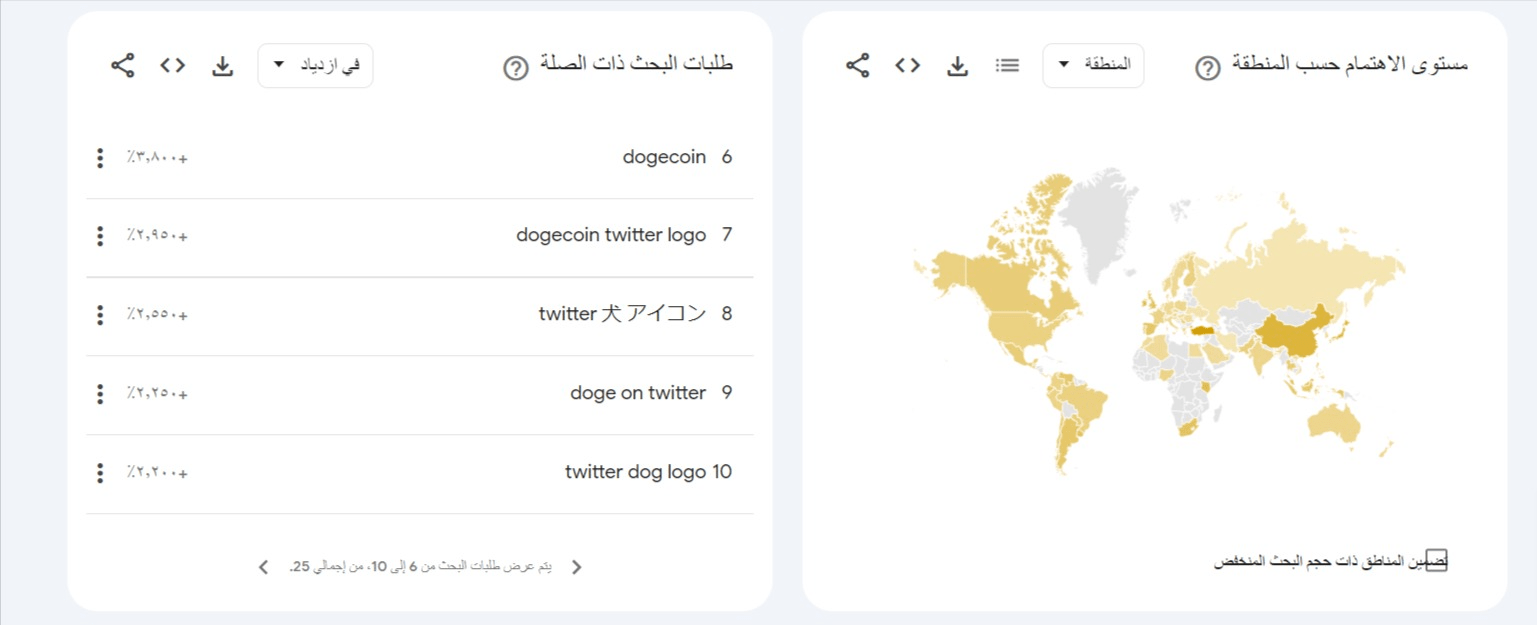Download related queries data as CSV

point(222,66)
